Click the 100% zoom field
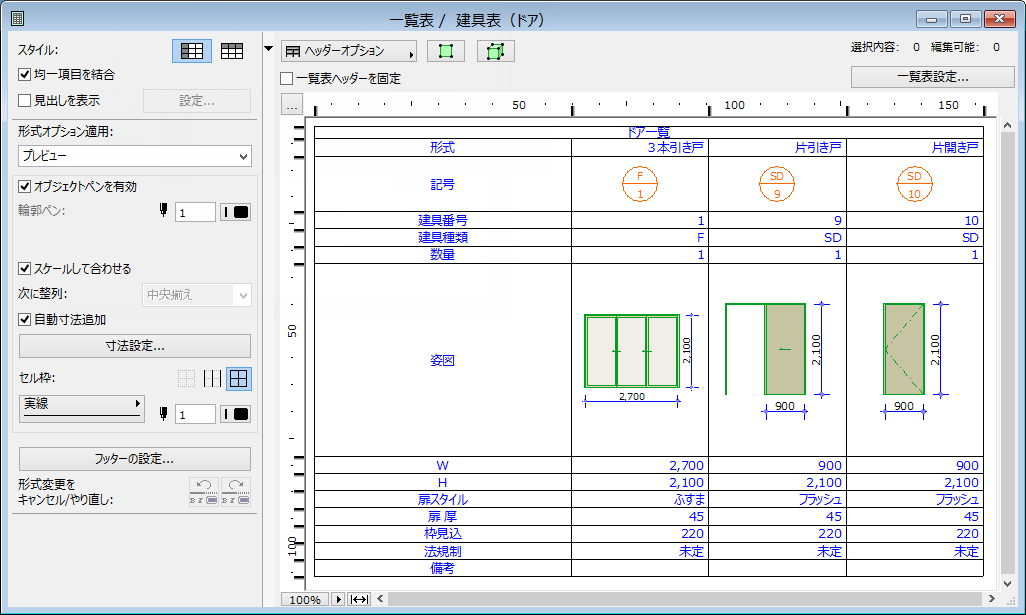The height and width of the screenshot is (615, 1026). 305,599
